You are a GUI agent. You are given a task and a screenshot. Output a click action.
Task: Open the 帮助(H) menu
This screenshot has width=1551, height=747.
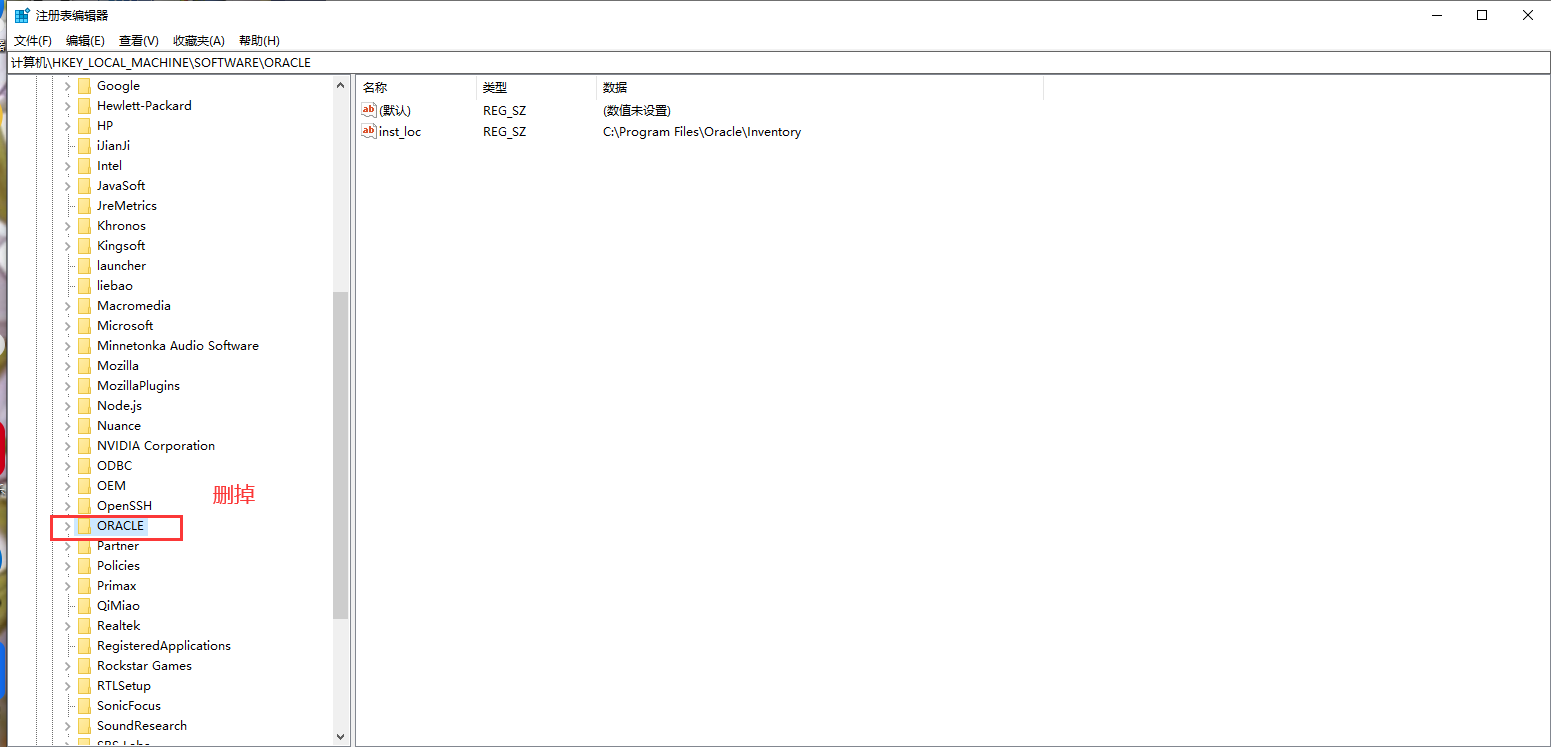(259, 41)
